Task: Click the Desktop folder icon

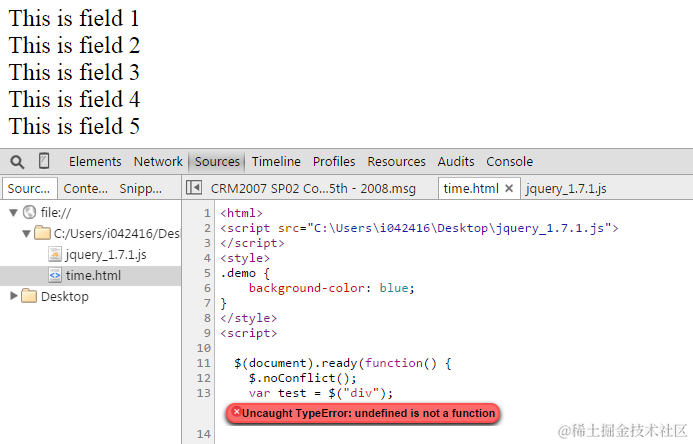Action: [x=29, y=296]
